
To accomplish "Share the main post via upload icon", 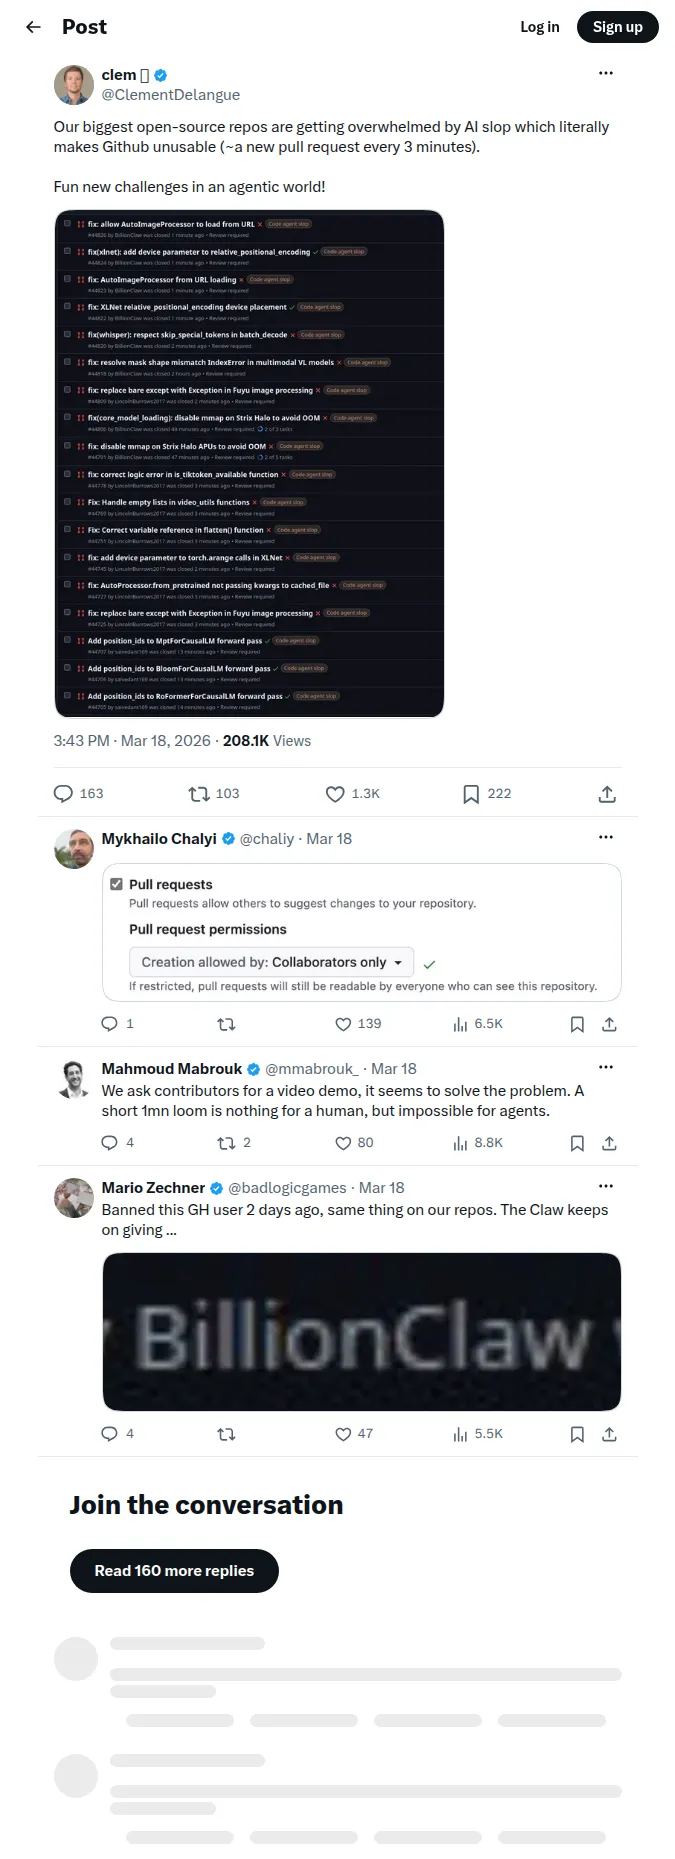I will pos(607,794).
